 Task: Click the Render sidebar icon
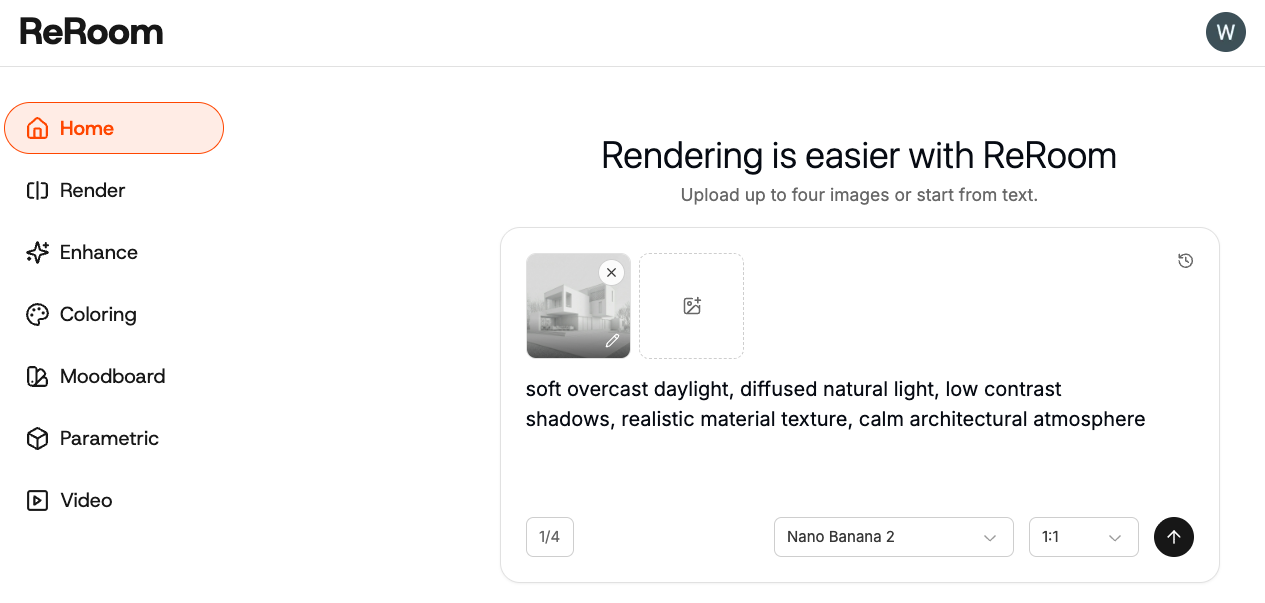pos(37,191)
